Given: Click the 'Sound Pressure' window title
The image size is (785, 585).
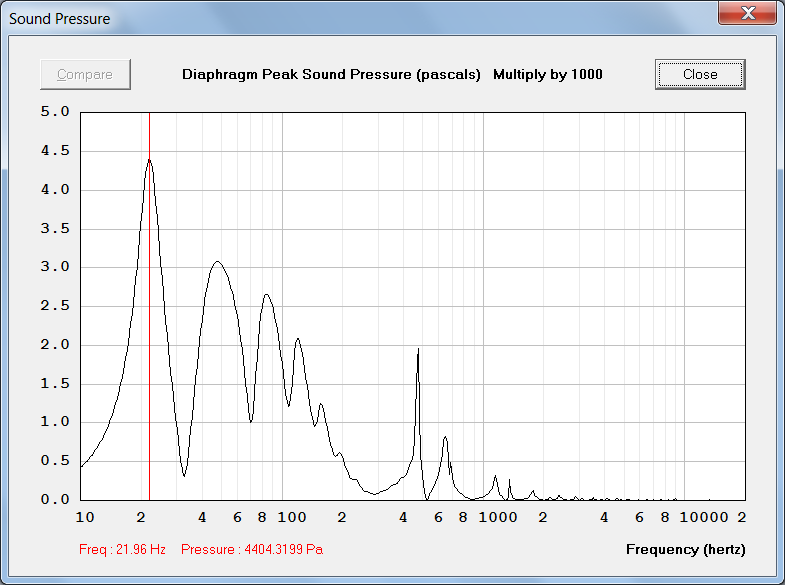Looking at the screenshot, I should tap(60, 19).
